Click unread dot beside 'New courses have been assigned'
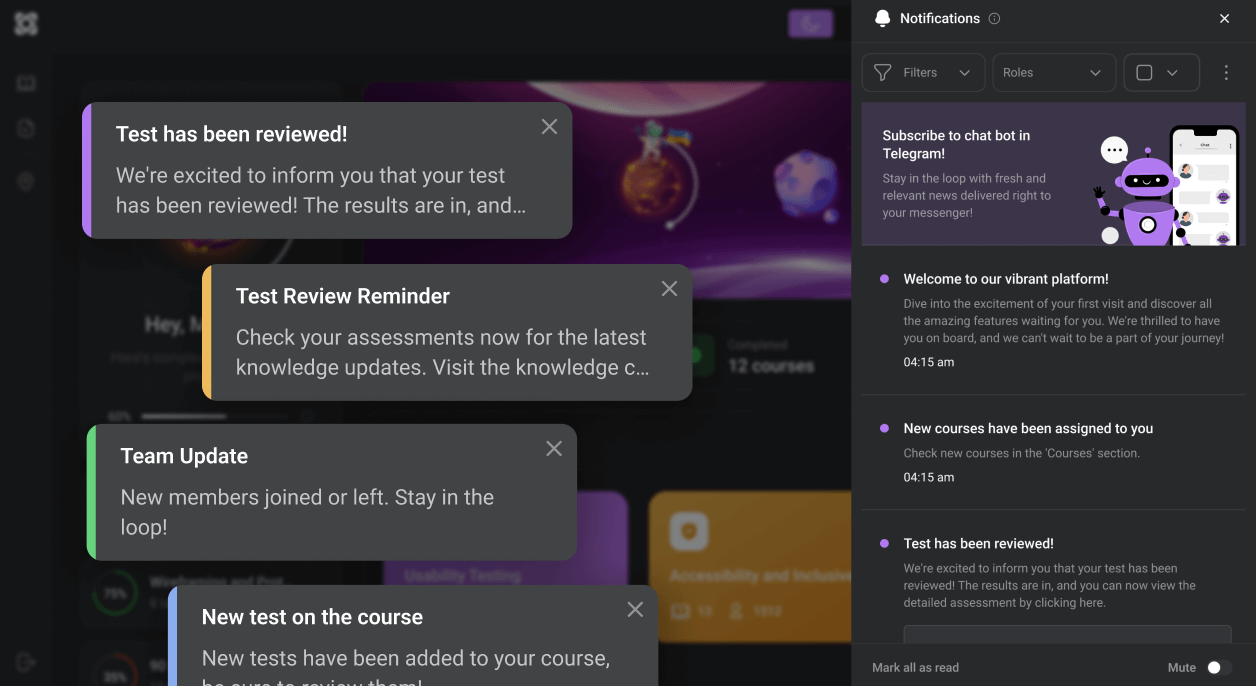The height and width of the screenshot is (686, 1256). click(884, 428)
